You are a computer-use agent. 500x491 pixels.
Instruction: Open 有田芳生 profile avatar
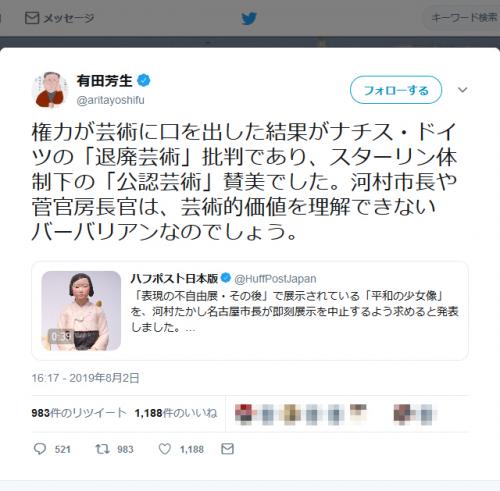pyautogui.click(x=50, y=90)
